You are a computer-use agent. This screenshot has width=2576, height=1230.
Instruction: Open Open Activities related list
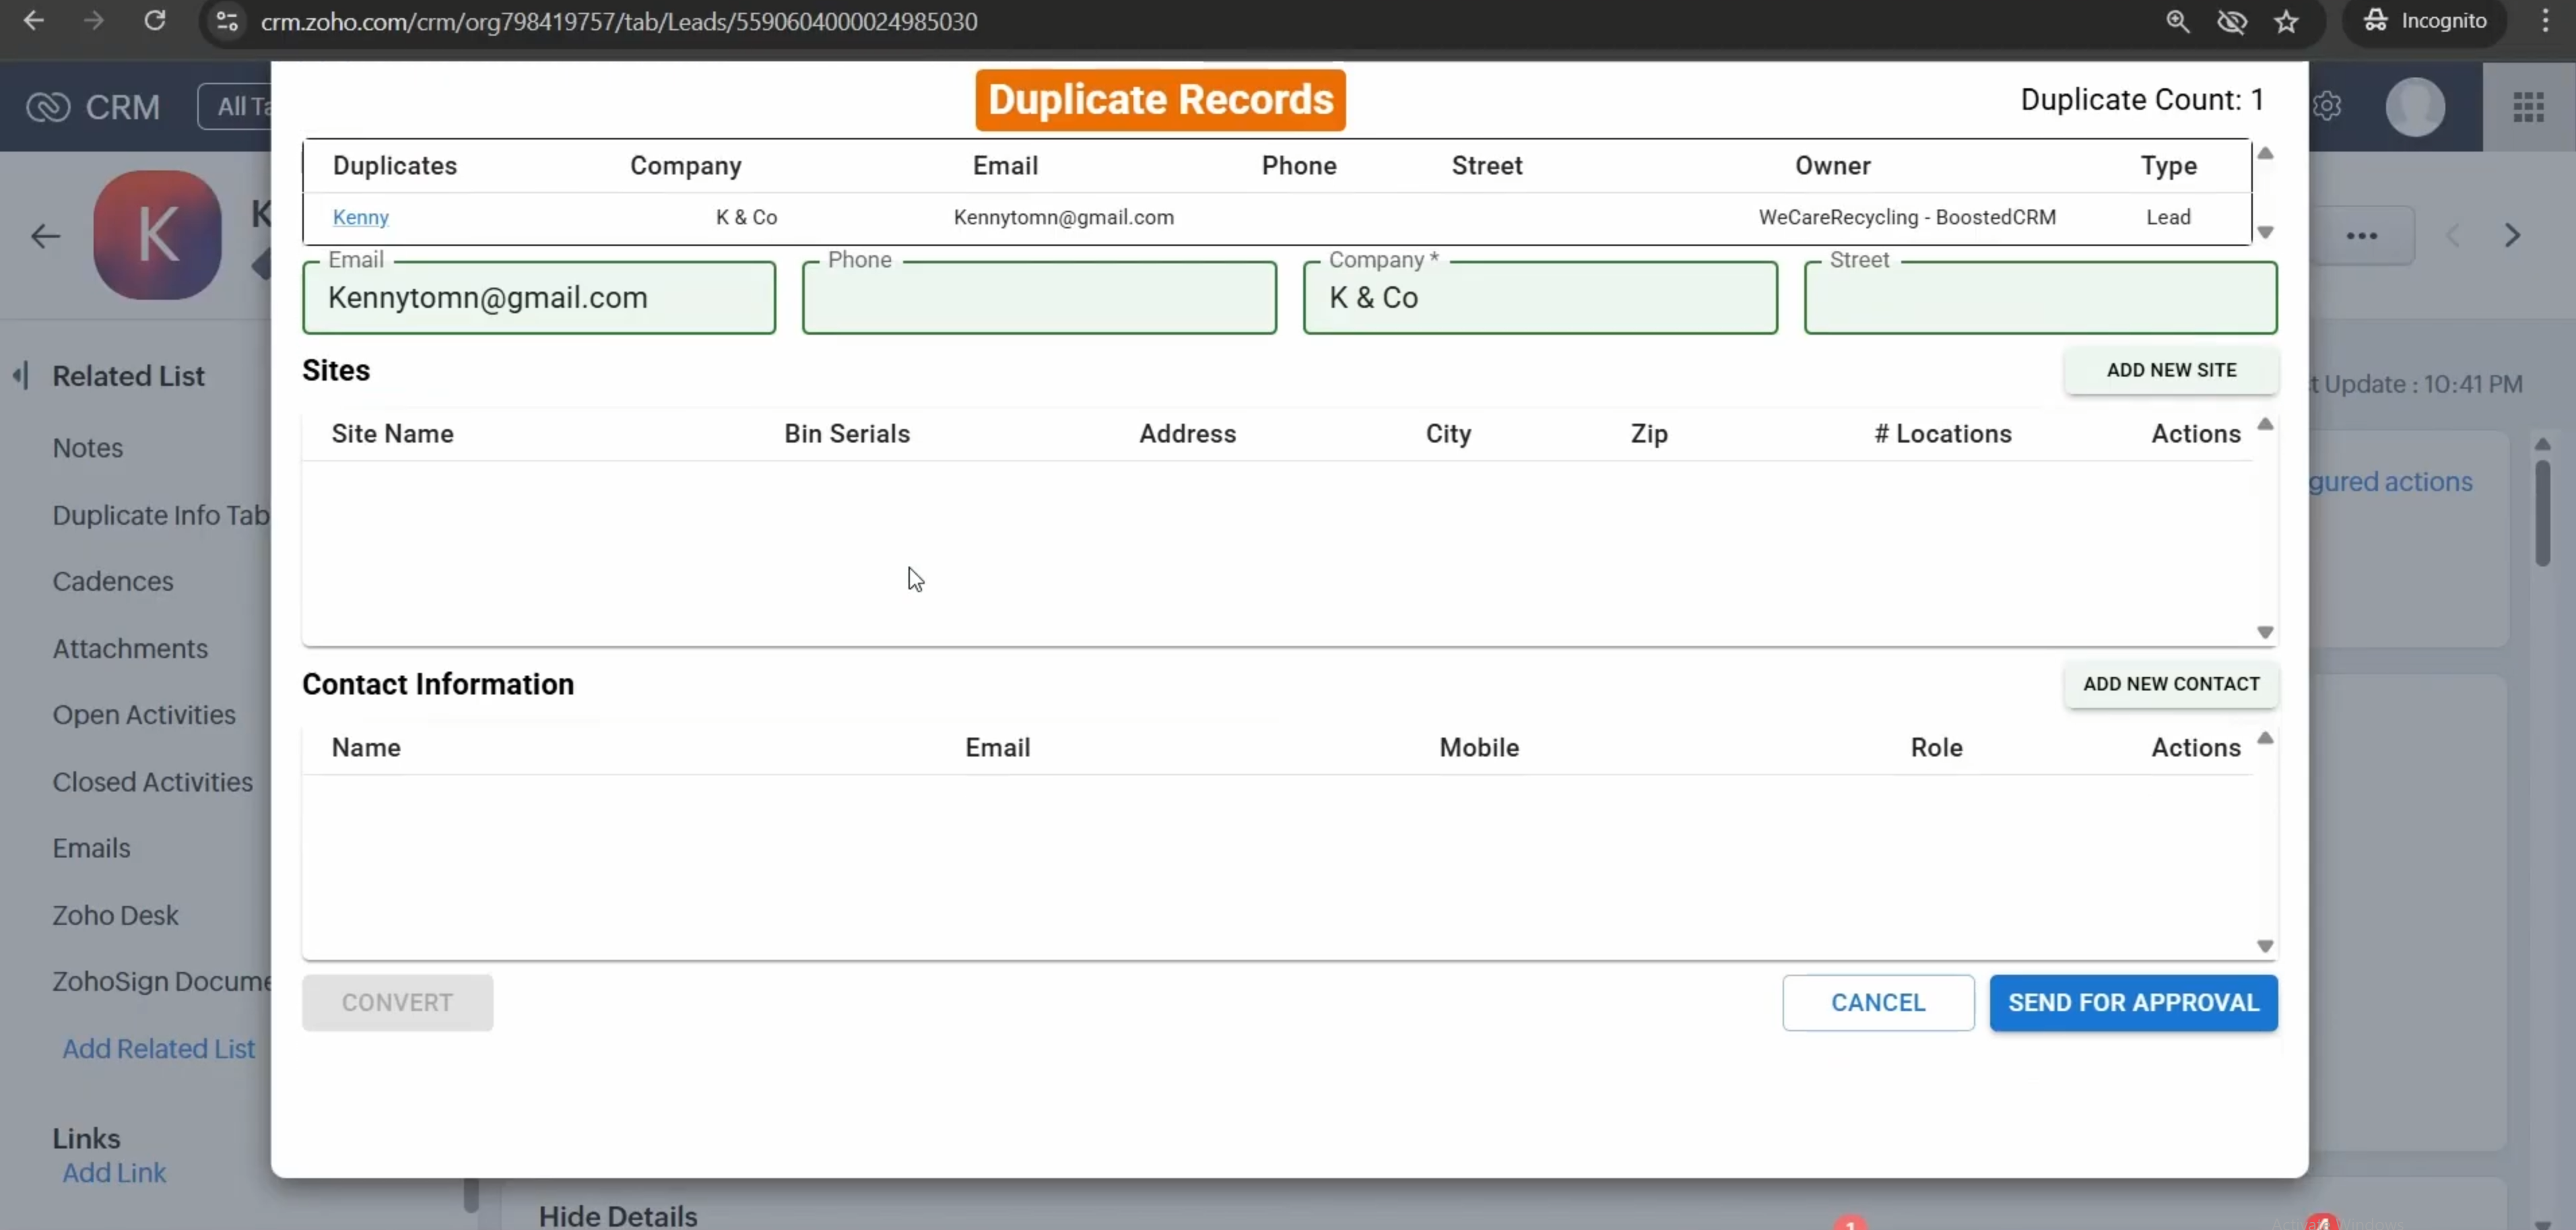pyautogui.click(x=144, y=715)
